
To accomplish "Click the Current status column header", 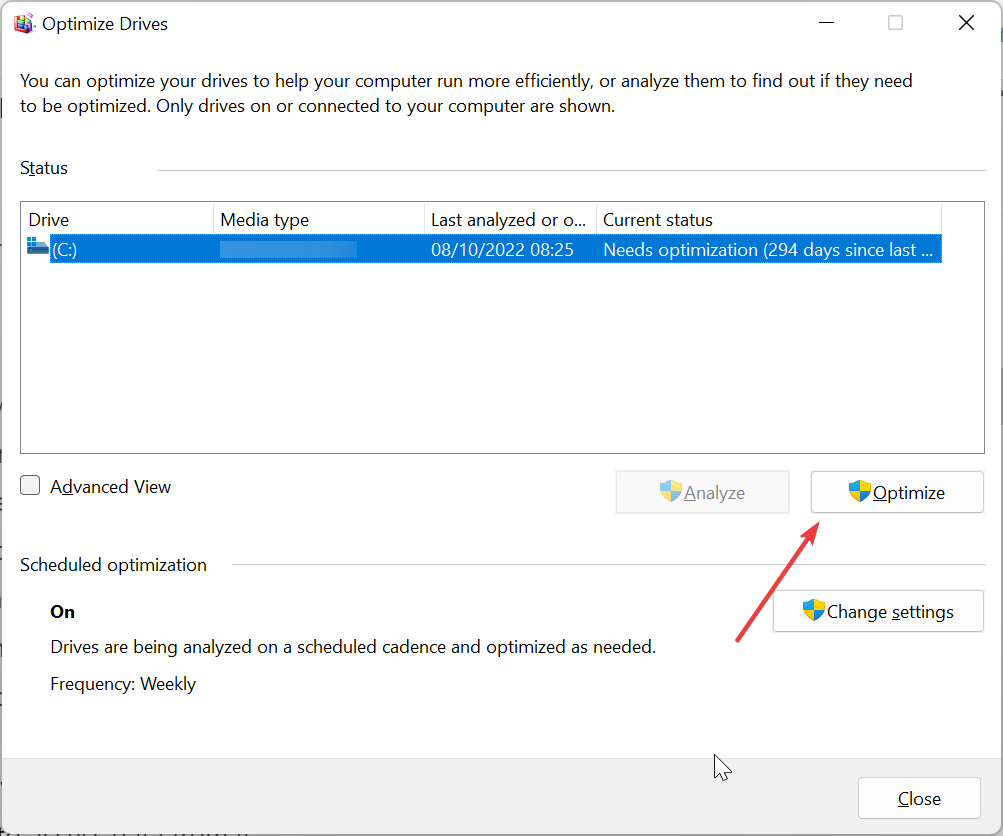I will pos(769,219).
